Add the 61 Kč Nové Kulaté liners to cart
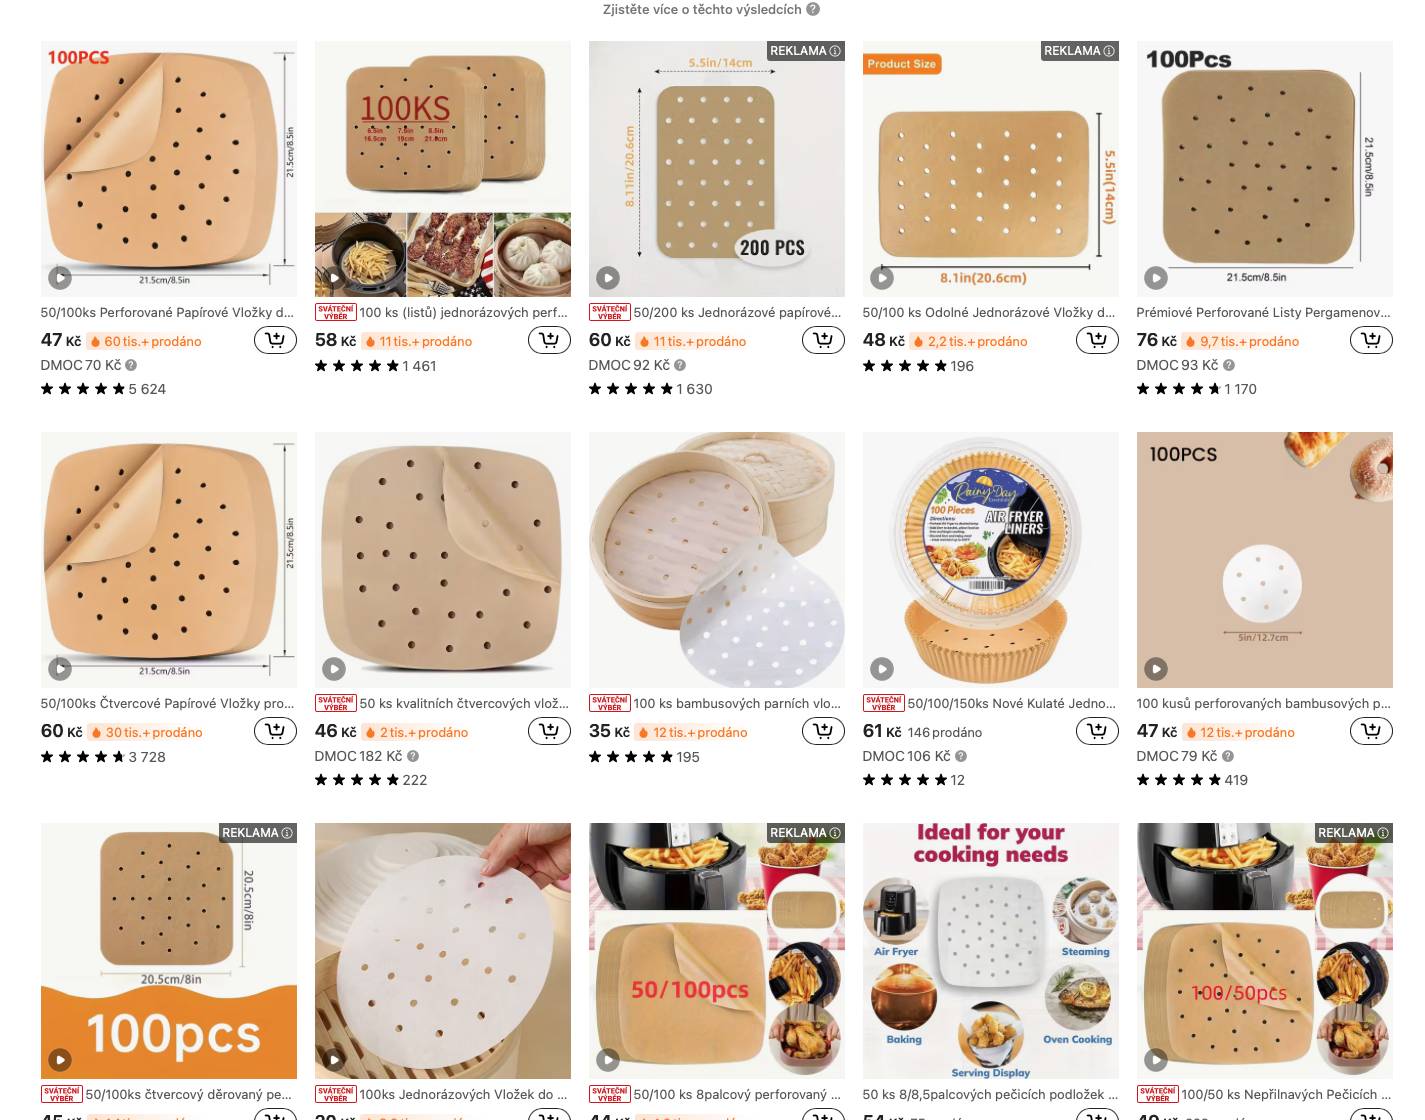Image resolution: width=1425 pixels, height=1120 pixels. click(x=1097, y=732)
